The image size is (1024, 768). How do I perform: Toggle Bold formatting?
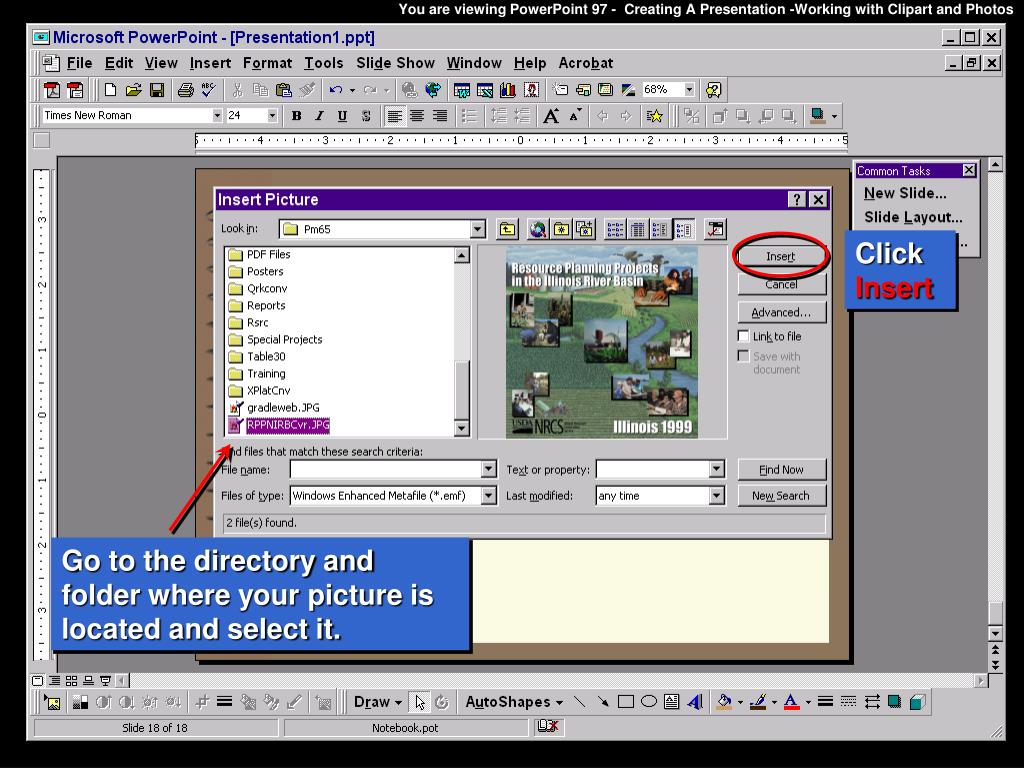coord(296,116)
